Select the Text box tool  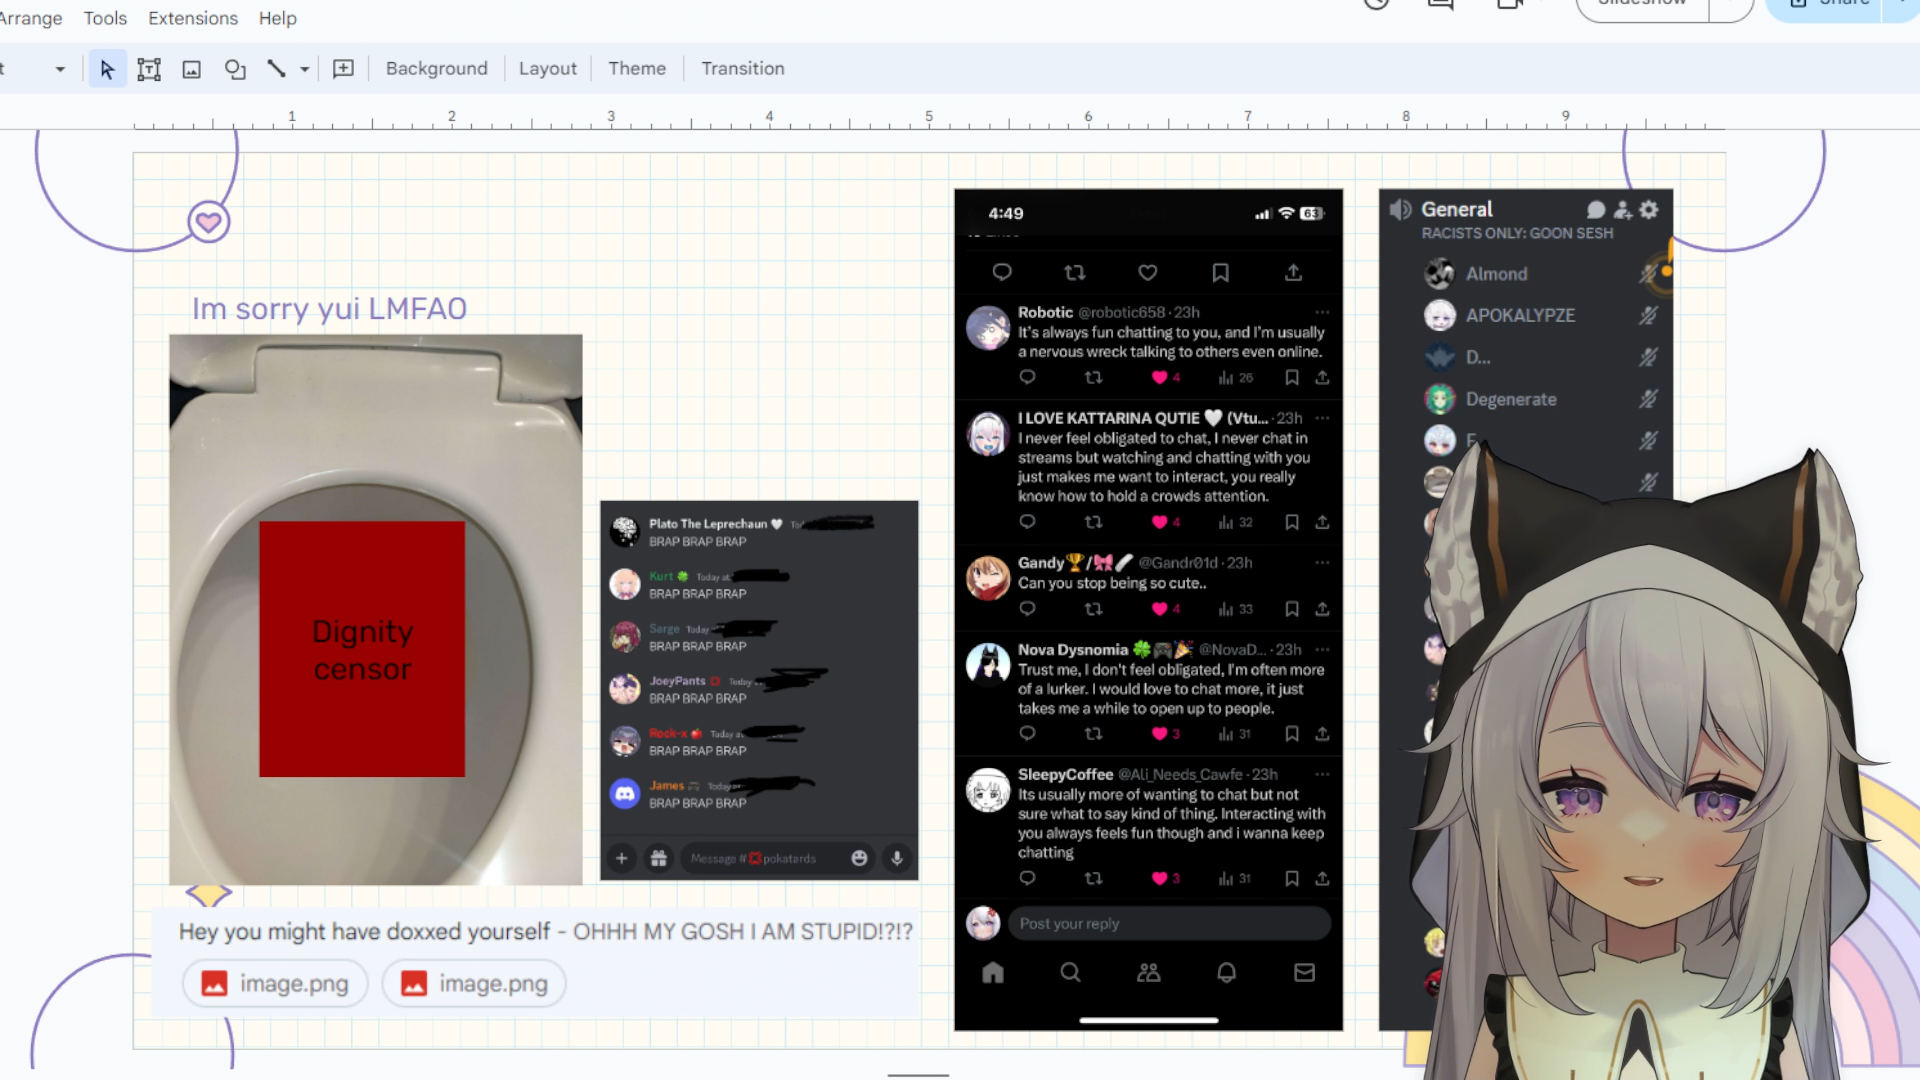point(149,69)
